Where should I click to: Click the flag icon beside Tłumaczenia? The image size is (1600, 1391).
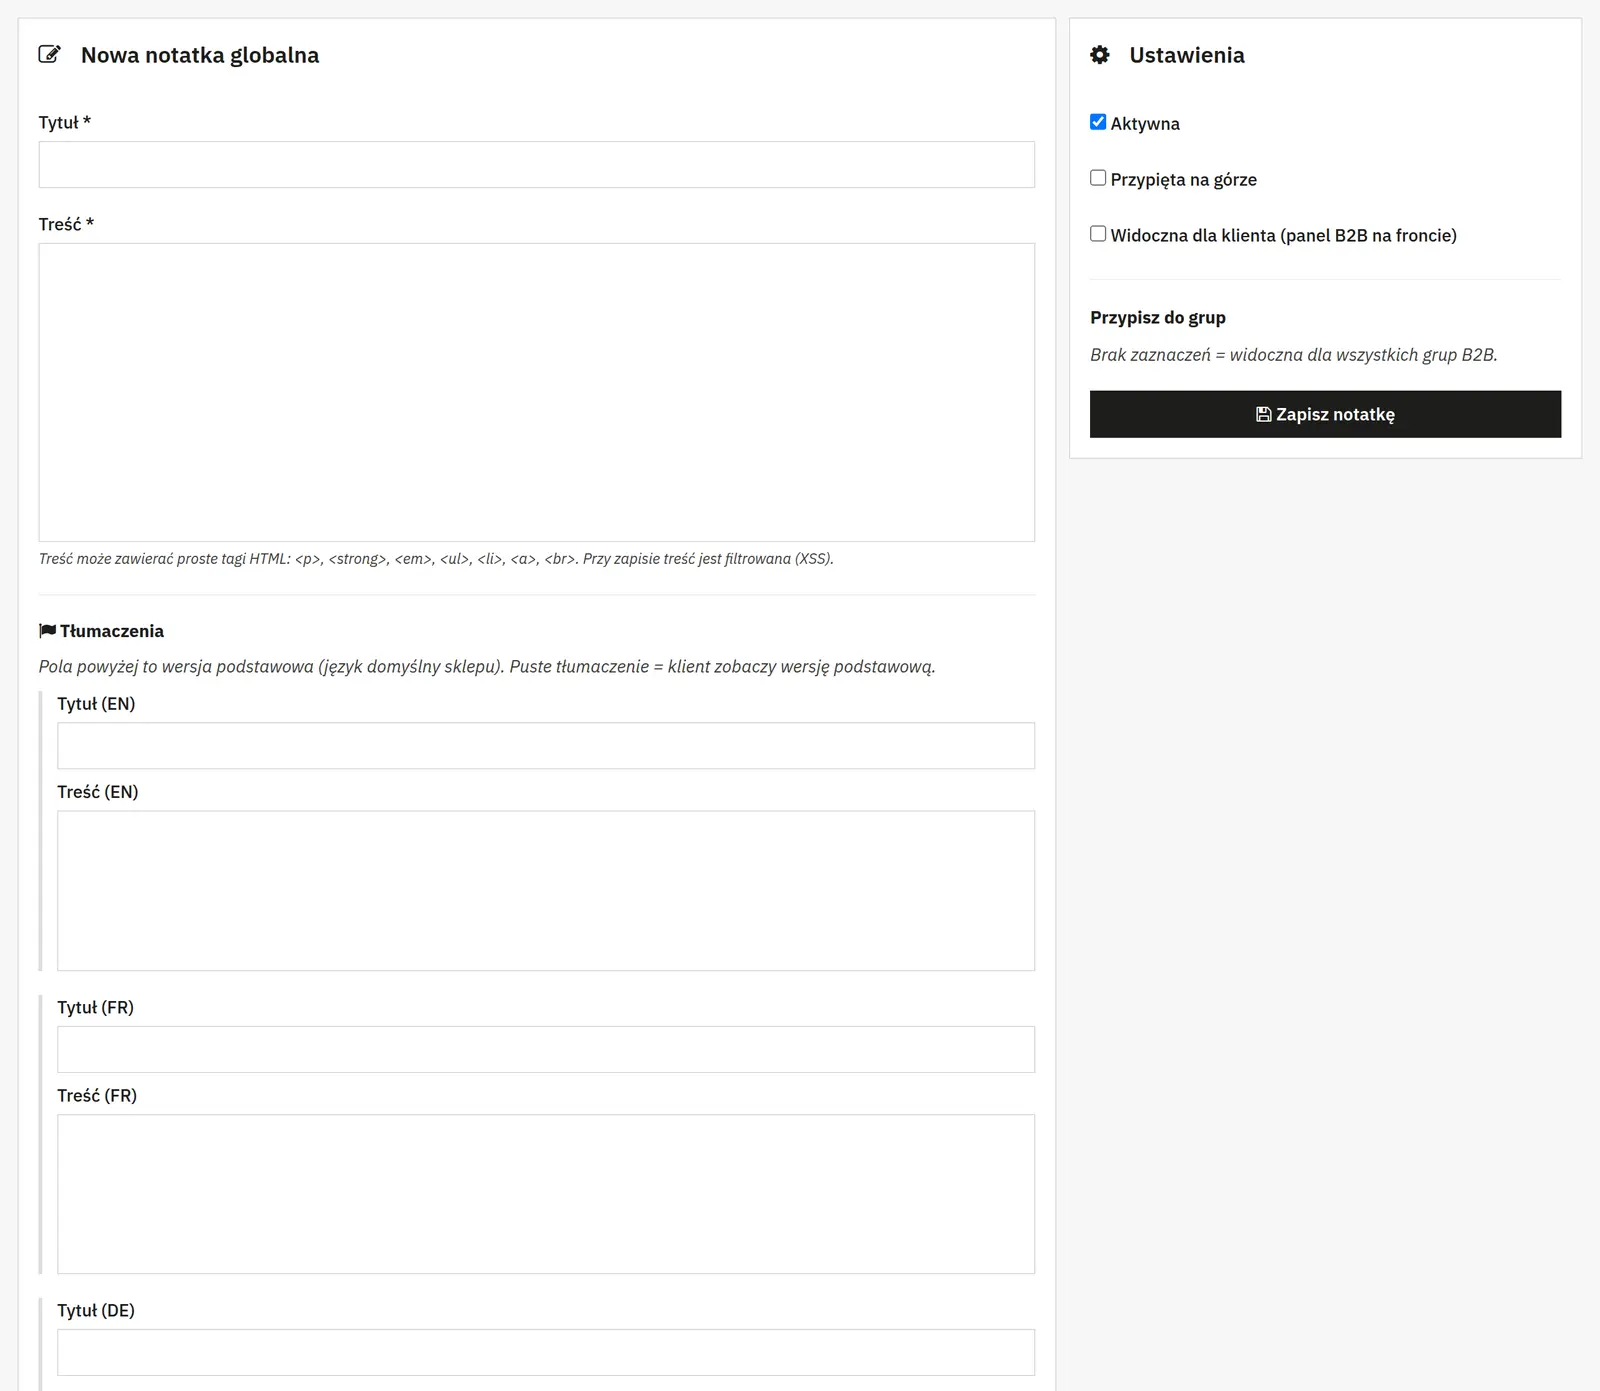47,631
